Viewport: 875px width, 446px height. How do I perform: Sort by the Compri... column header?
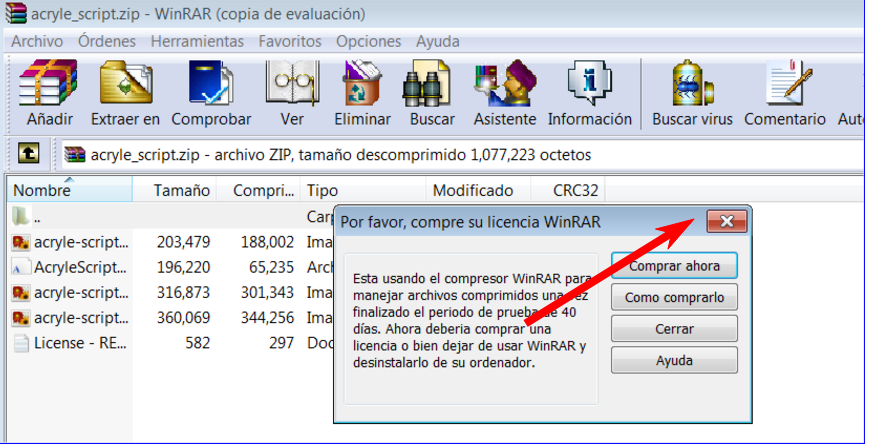click(x=258, y=190)
